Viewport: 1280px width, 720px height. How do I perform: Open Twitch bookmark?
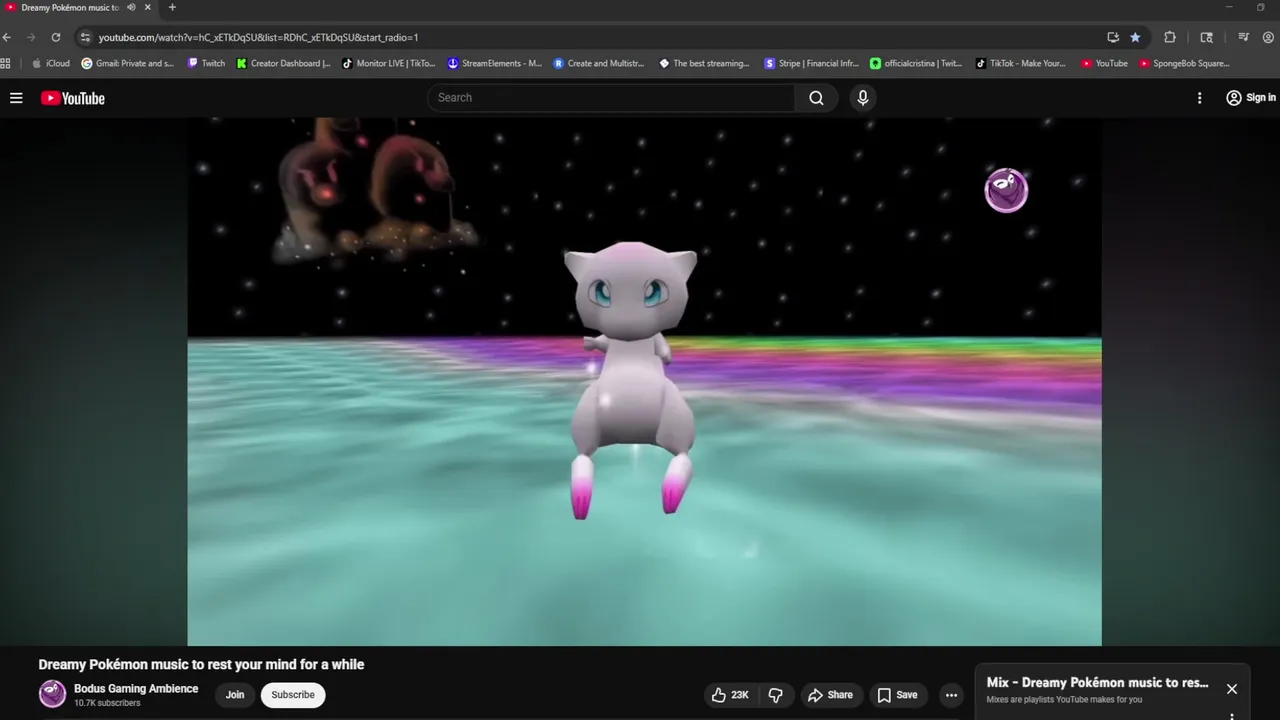pos(206,63)
